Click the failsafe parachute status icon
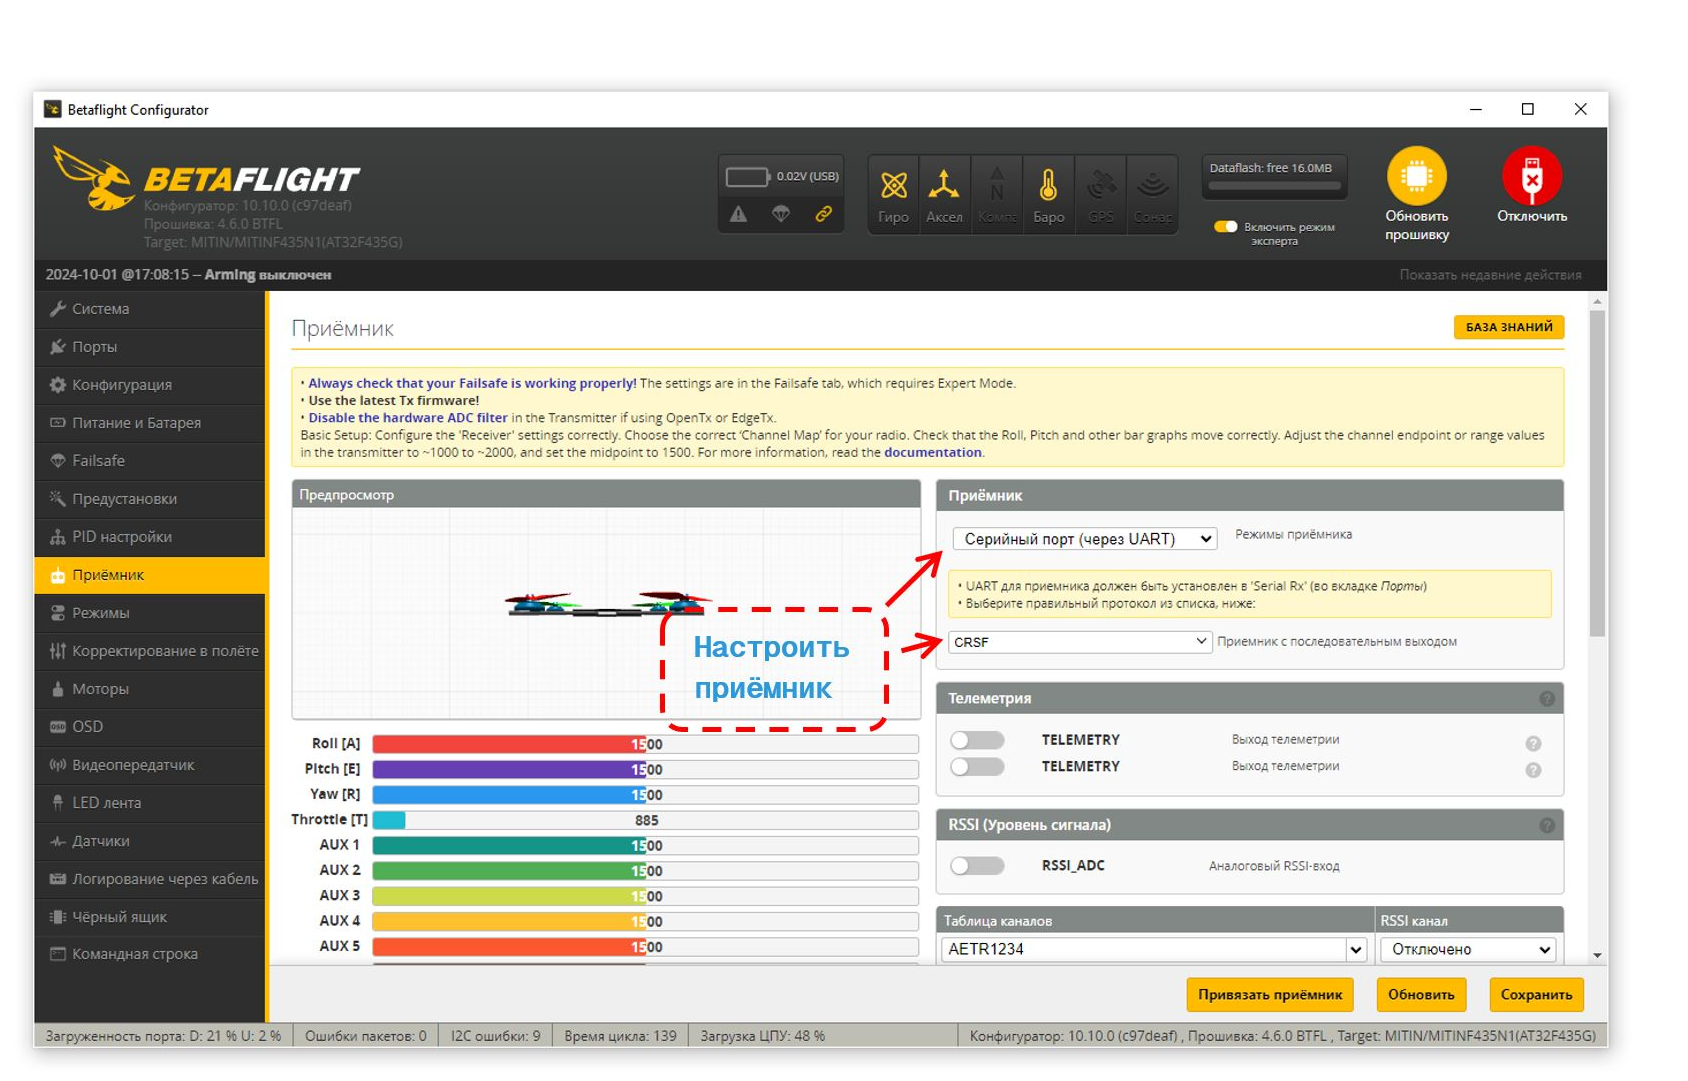Image resolution: width=1688 pixels, height=1081 pixels. point(781,213)
